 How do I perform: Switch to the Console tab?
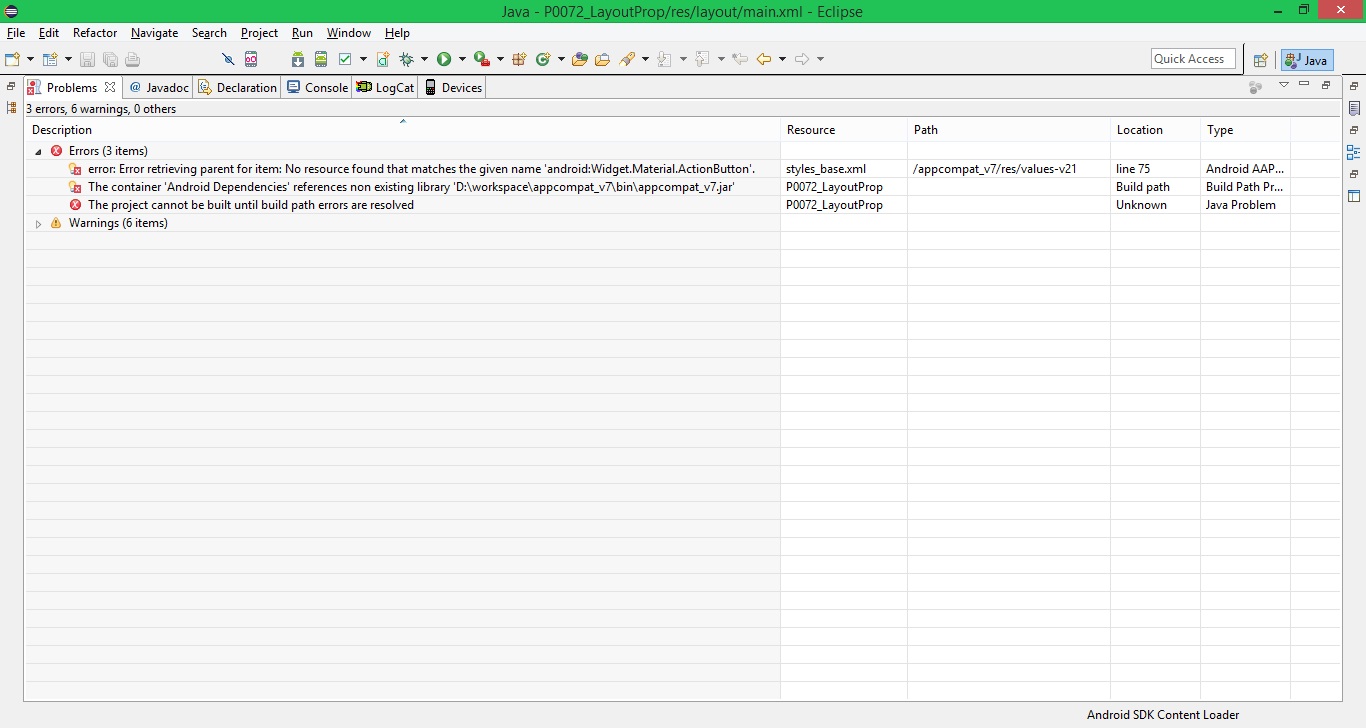[x=317, y=88]
